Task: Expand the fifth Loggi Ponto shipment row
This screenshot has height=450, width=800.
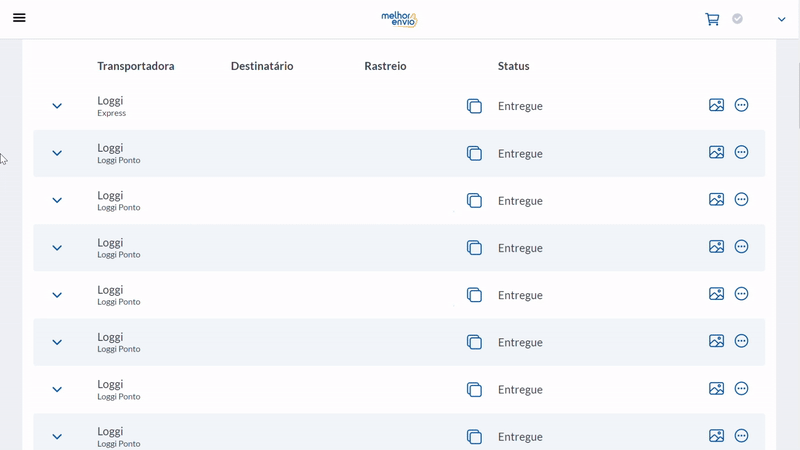Action: (x=57, y=342)
